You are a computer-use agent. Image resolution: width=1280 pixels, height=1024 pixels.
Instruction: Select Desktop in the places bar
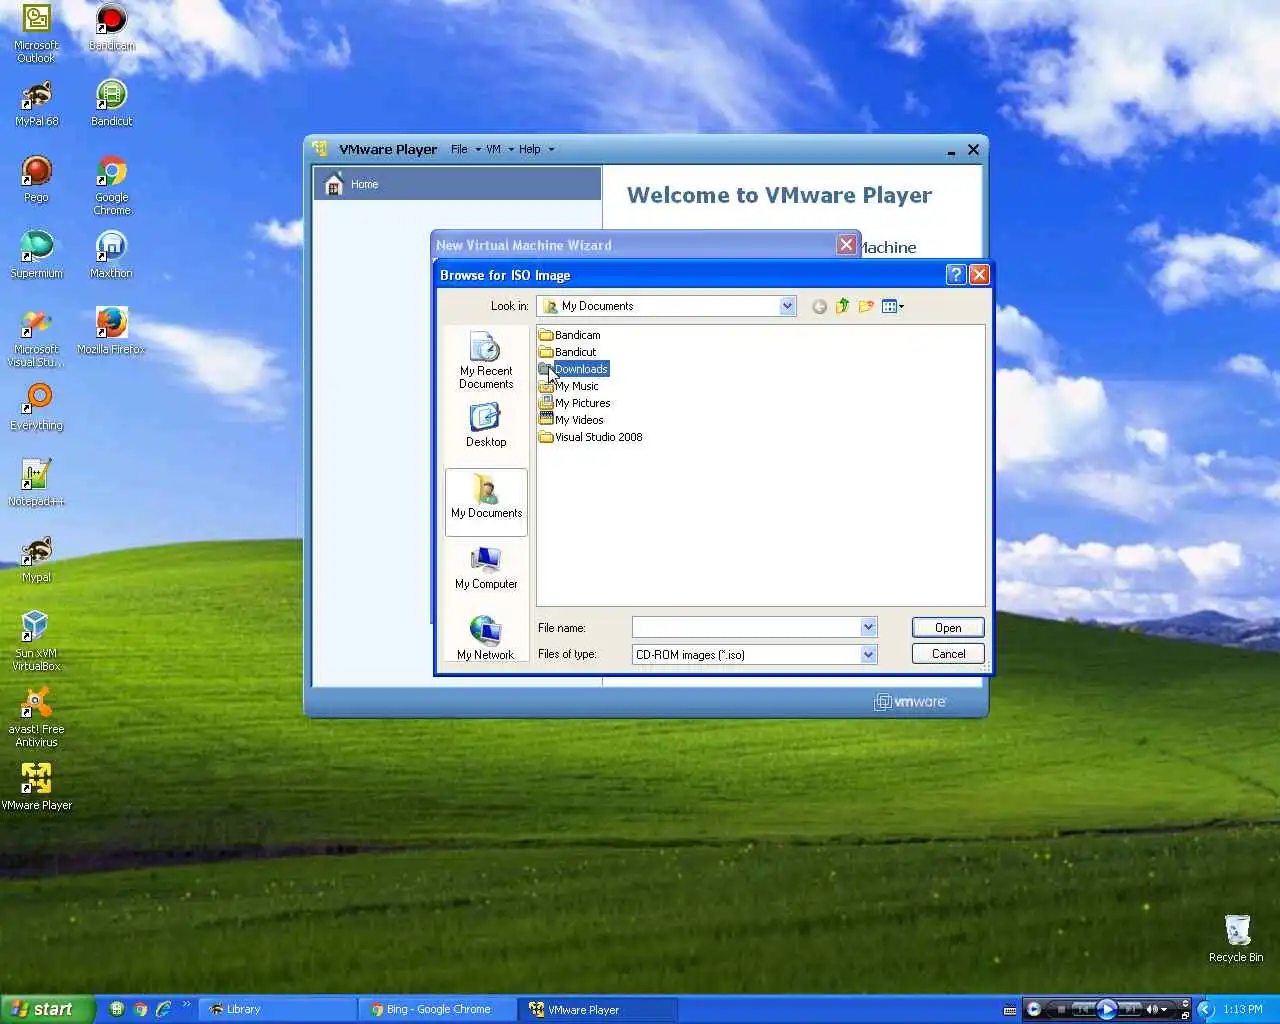486,425
